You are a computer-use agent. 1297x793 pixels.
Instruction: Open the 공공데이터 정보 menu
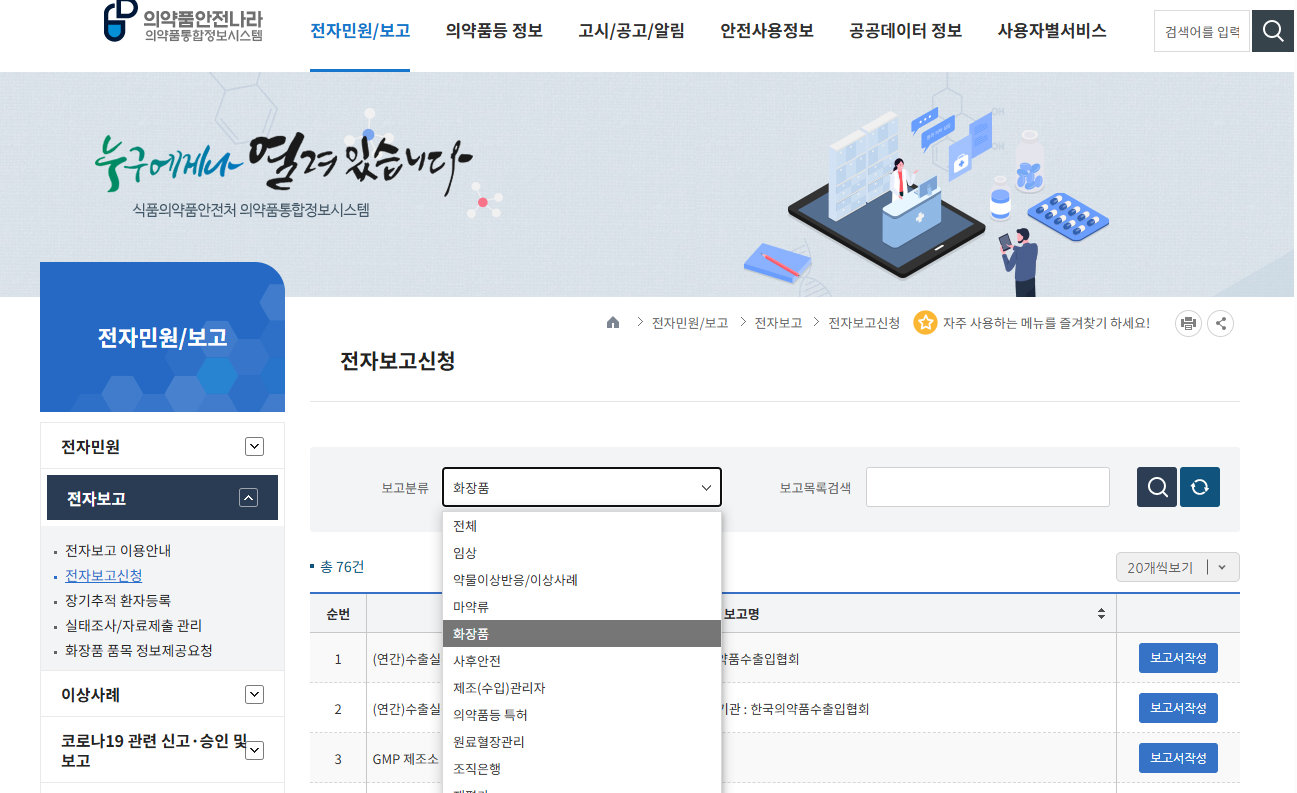(904, 31)
